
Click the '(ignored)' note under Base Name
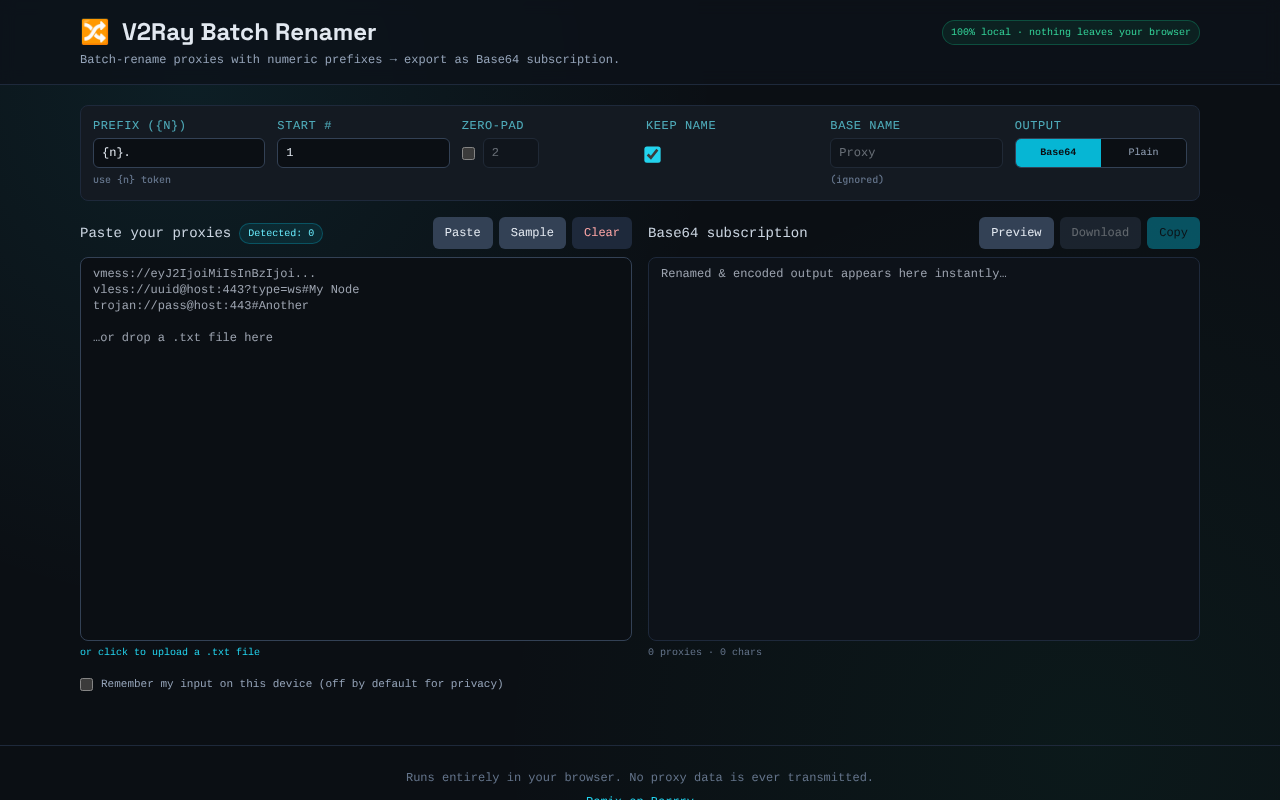[857, 180]
